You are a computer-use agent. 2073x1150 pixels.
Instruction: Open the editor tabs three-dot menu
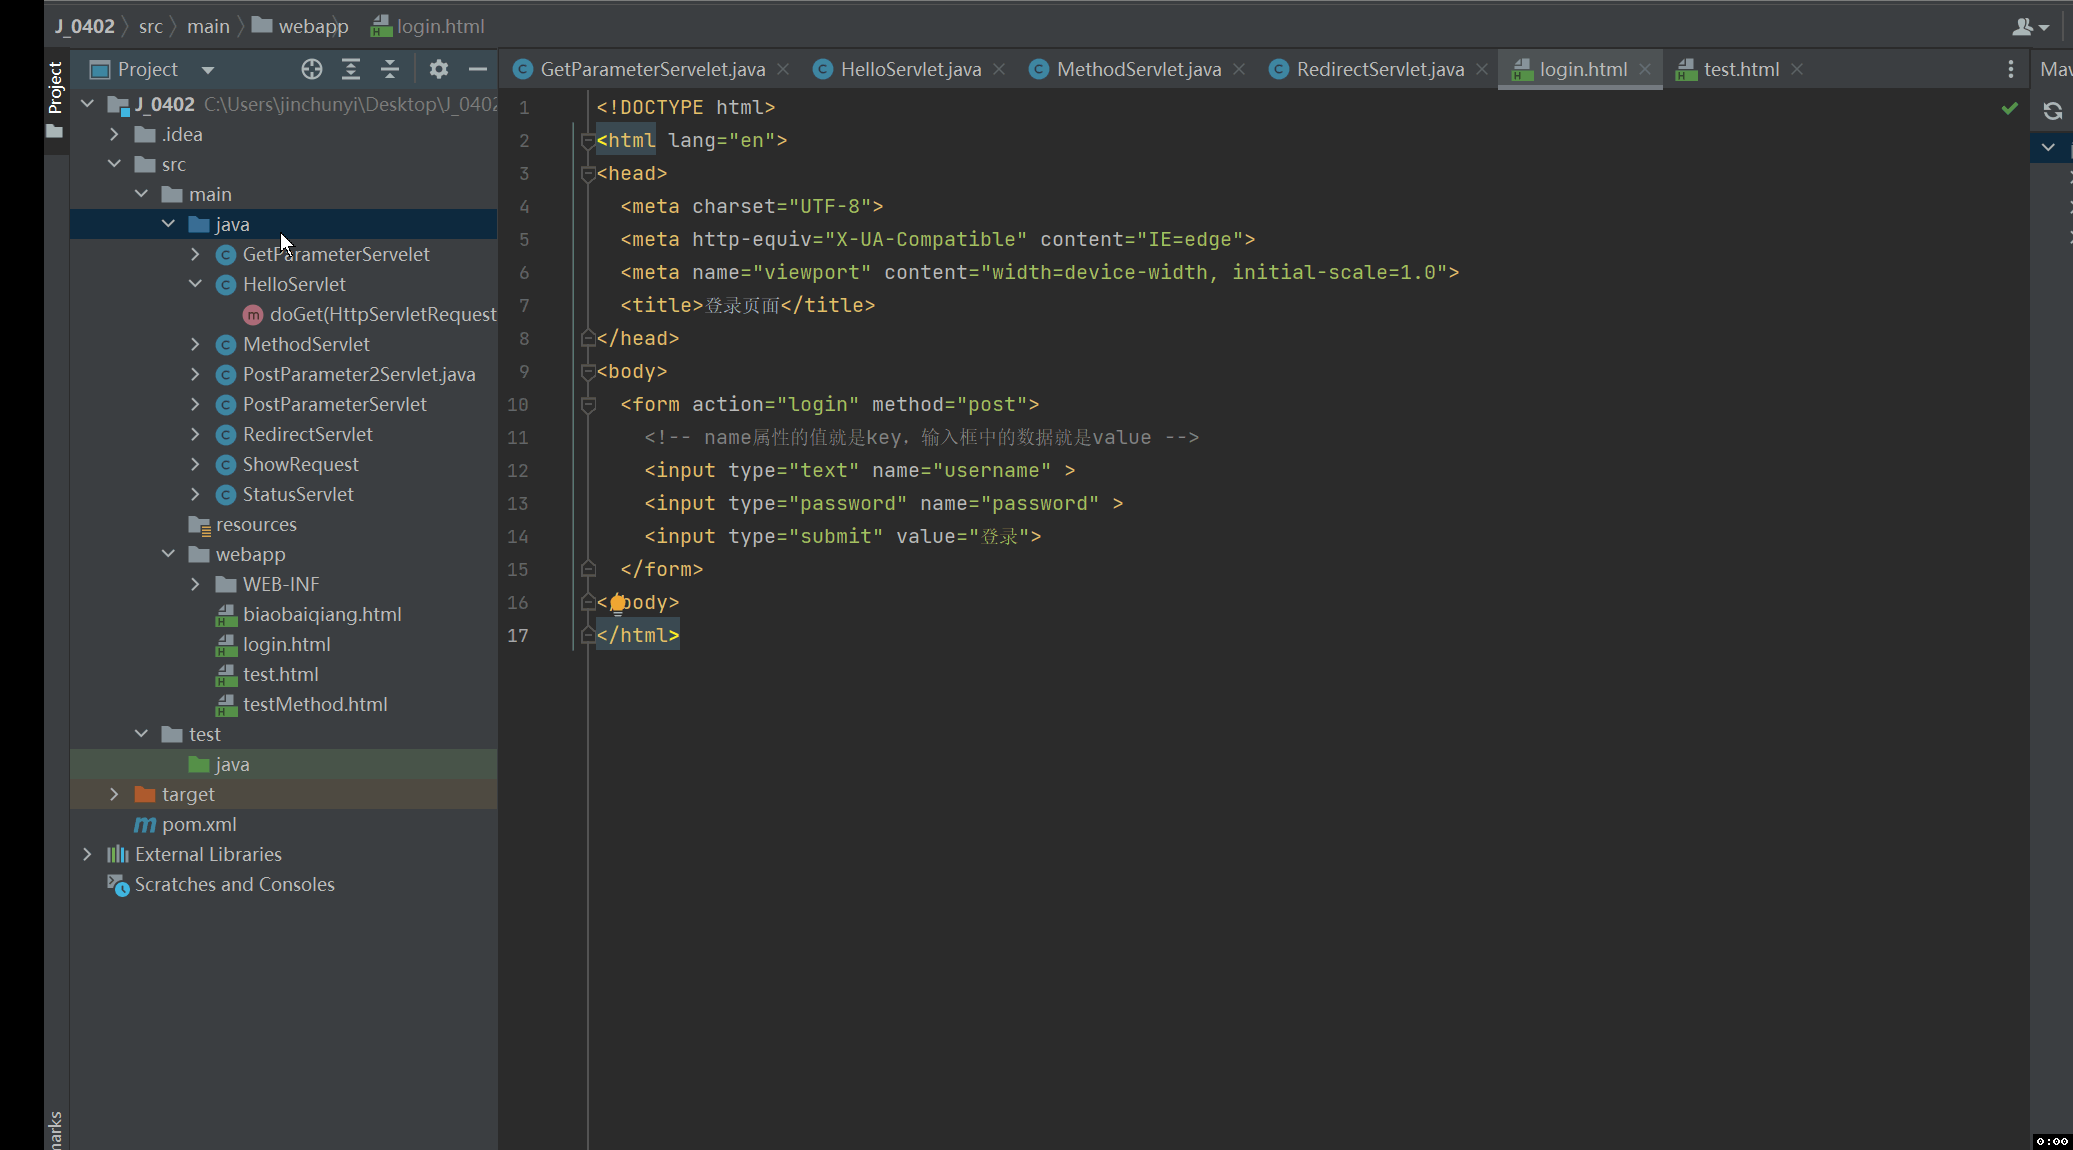point(2010,69)
